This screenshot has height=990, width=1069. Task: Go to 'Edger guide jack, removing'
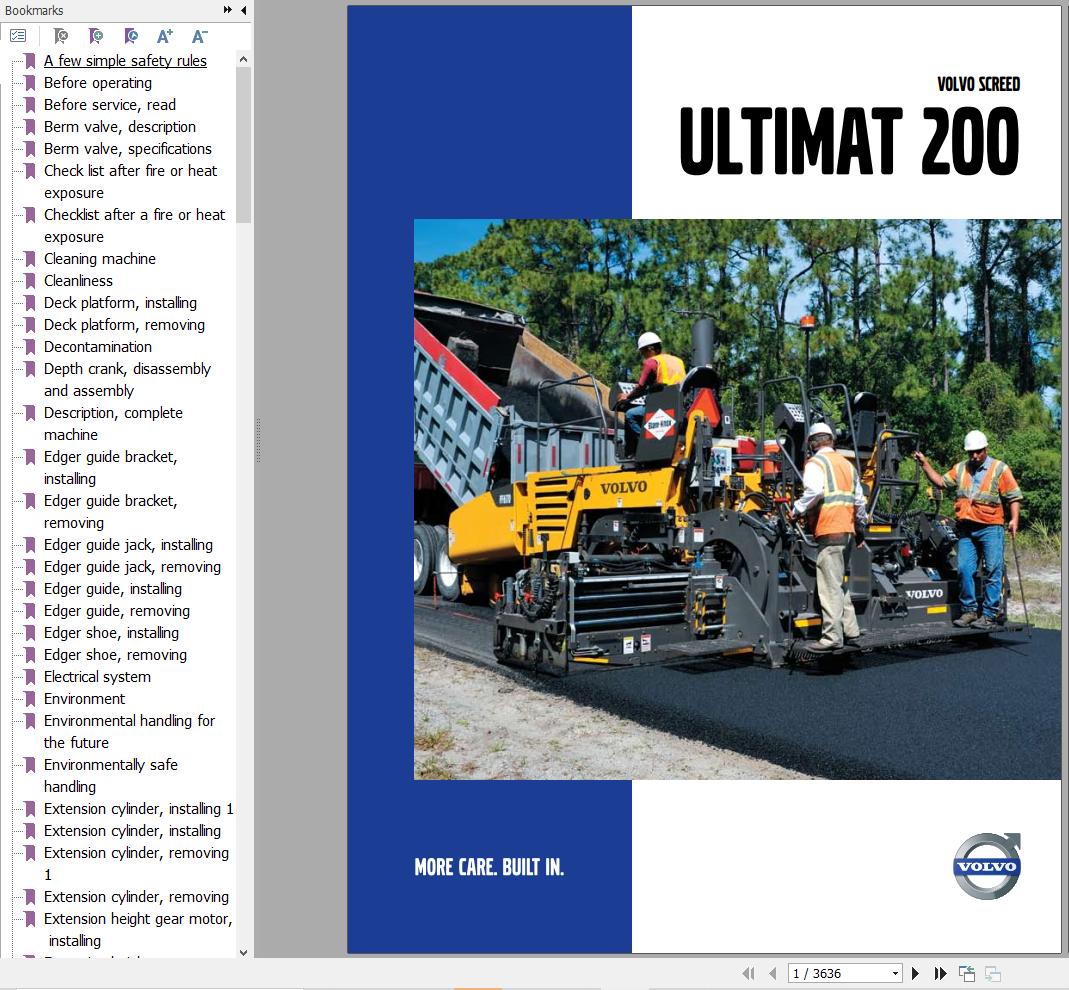[132, 567]
